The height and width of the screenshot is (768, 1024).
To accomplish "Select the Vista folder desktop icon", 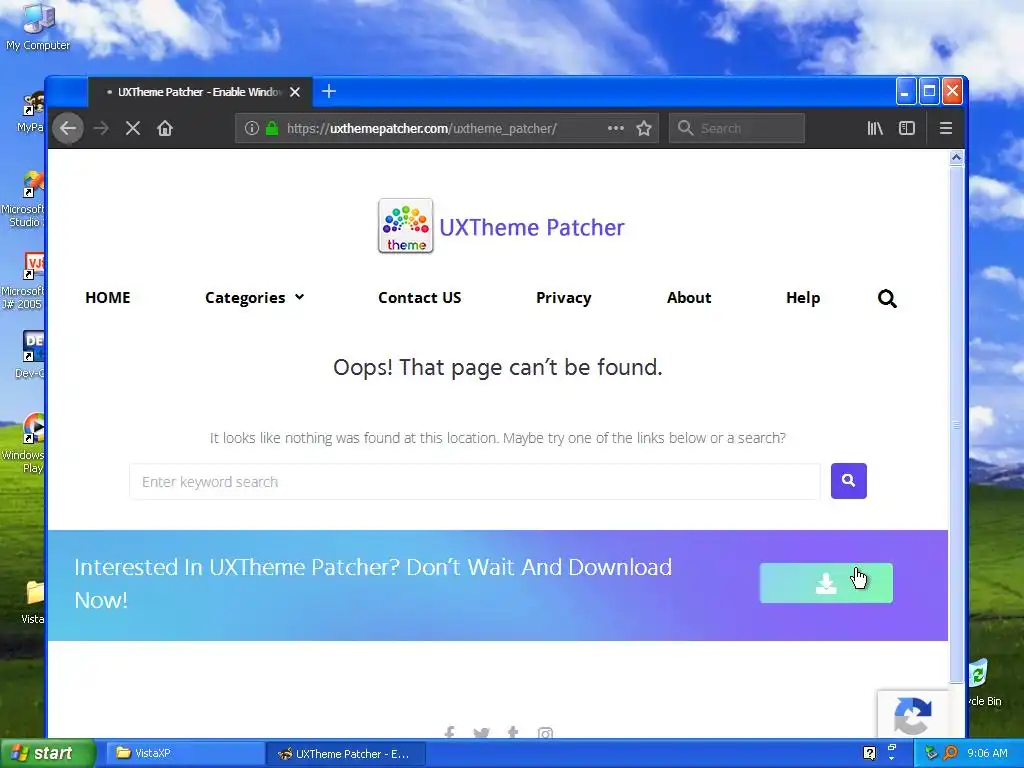I will click(33, 602).
